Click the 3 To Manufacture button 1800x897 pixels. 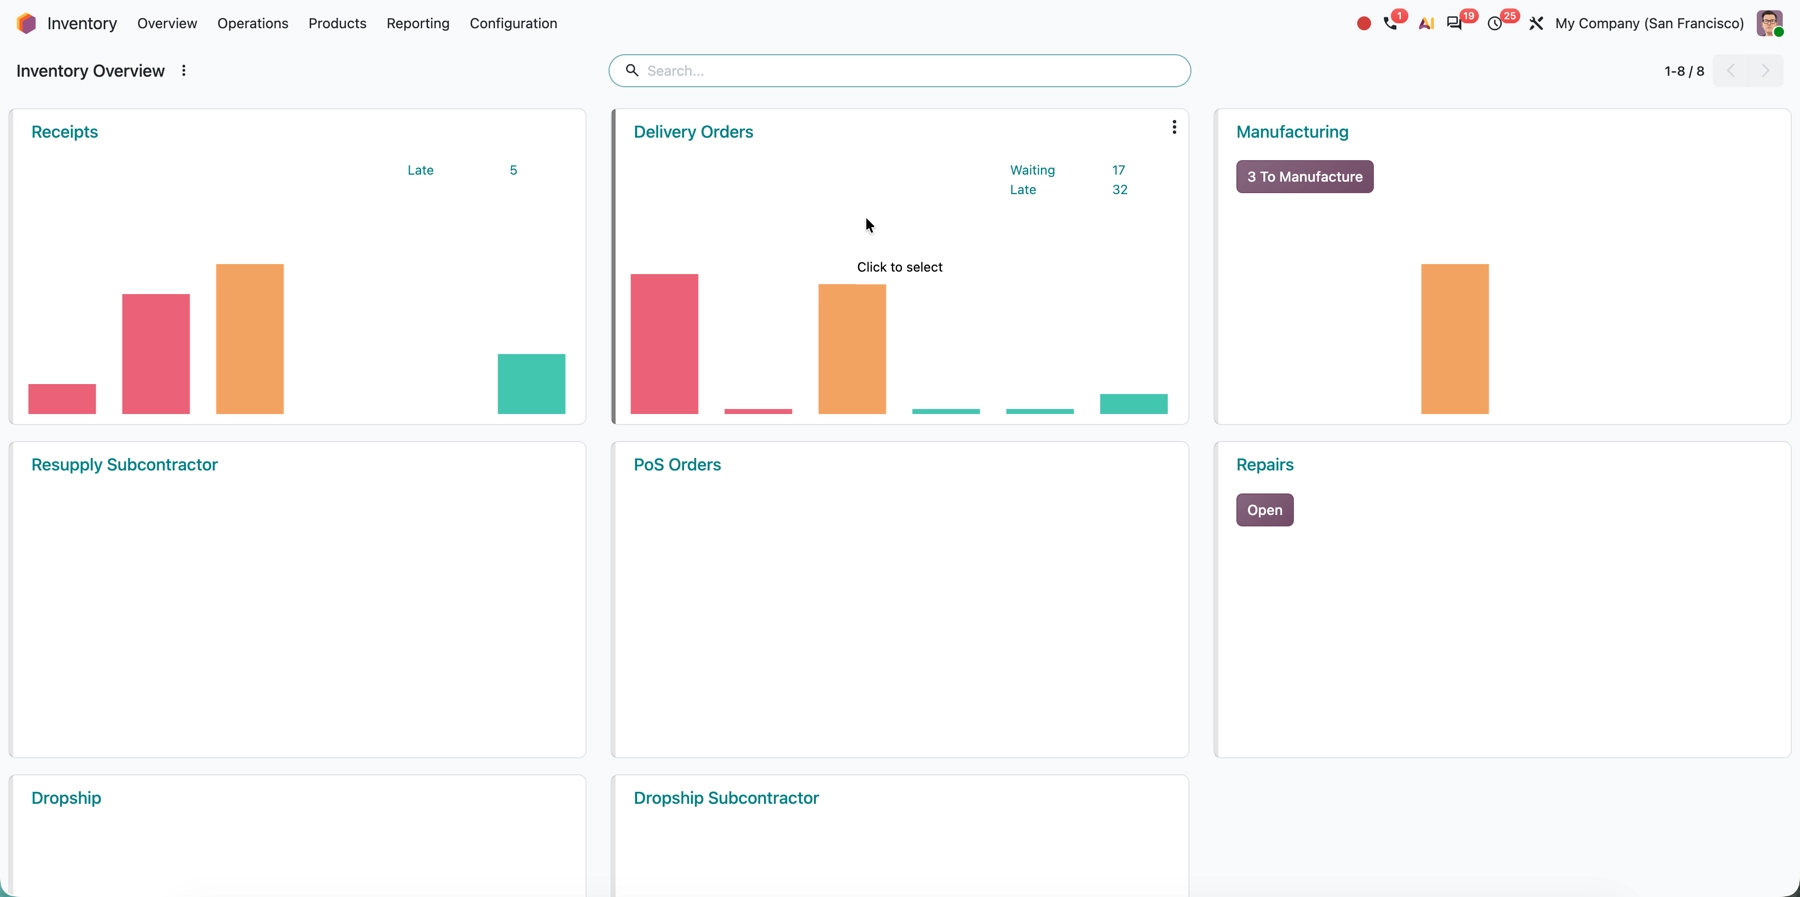[1305, 177]
